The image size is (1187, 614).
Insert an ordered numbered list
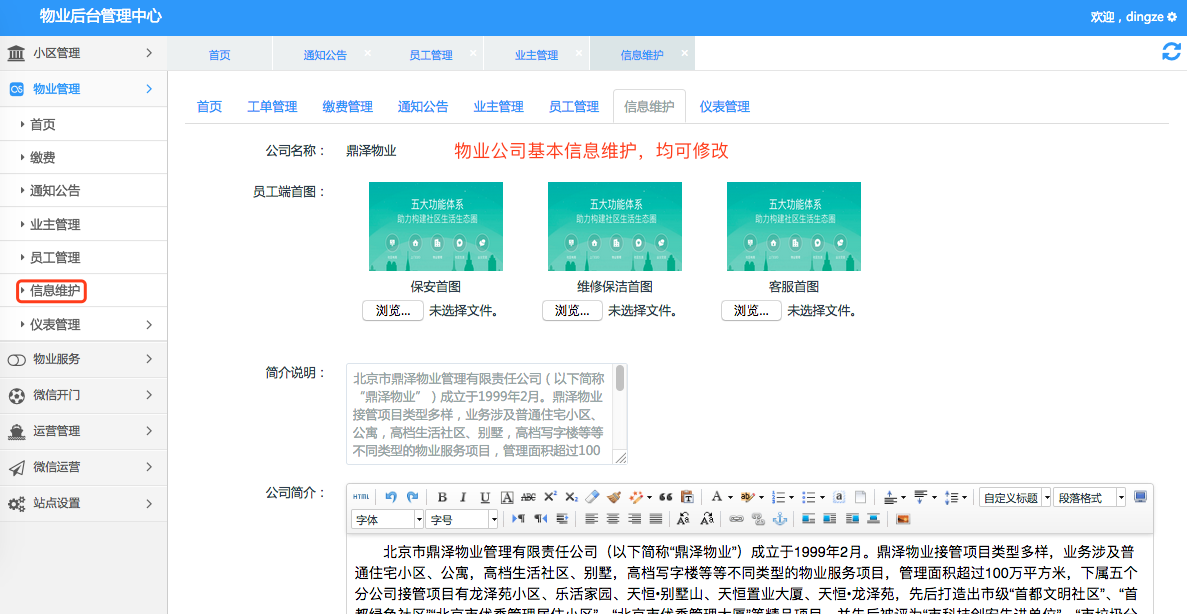[778, 497]
